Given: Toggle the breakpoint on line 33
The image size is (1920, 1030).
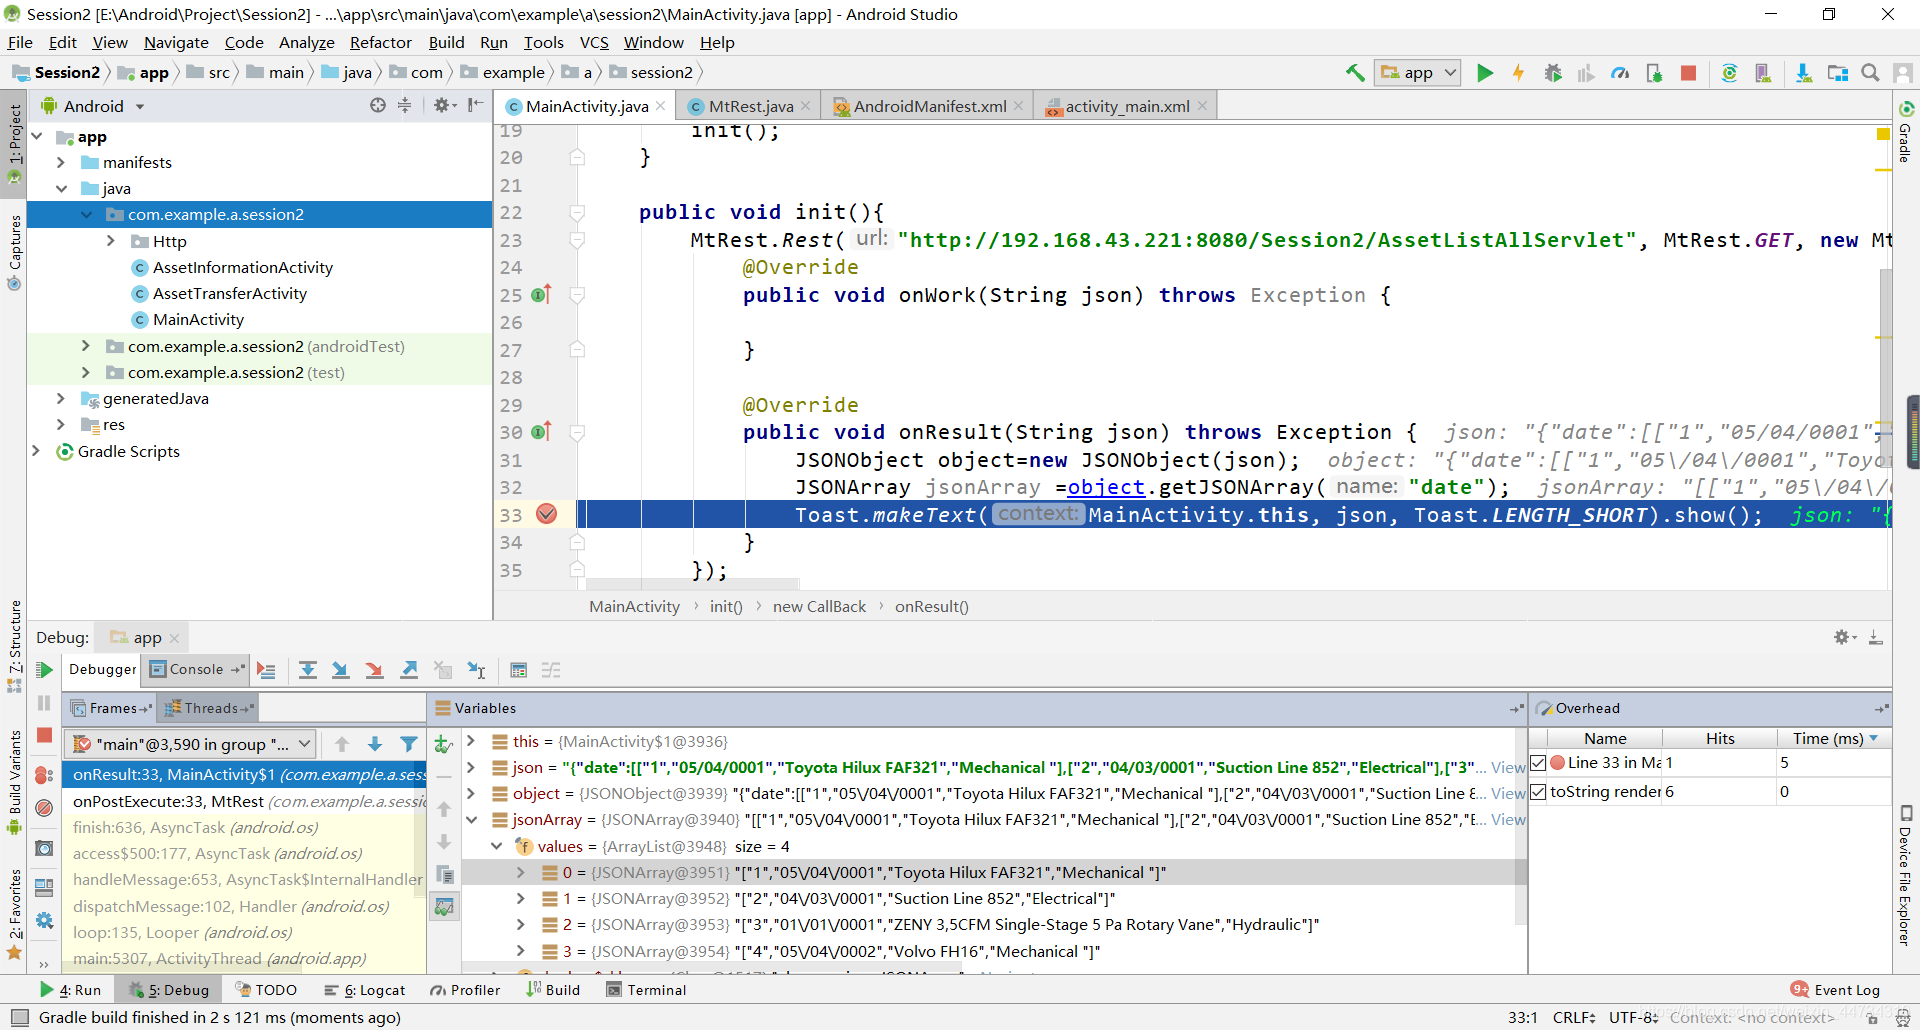Looking at the screenshot, I should click(546, 514).
